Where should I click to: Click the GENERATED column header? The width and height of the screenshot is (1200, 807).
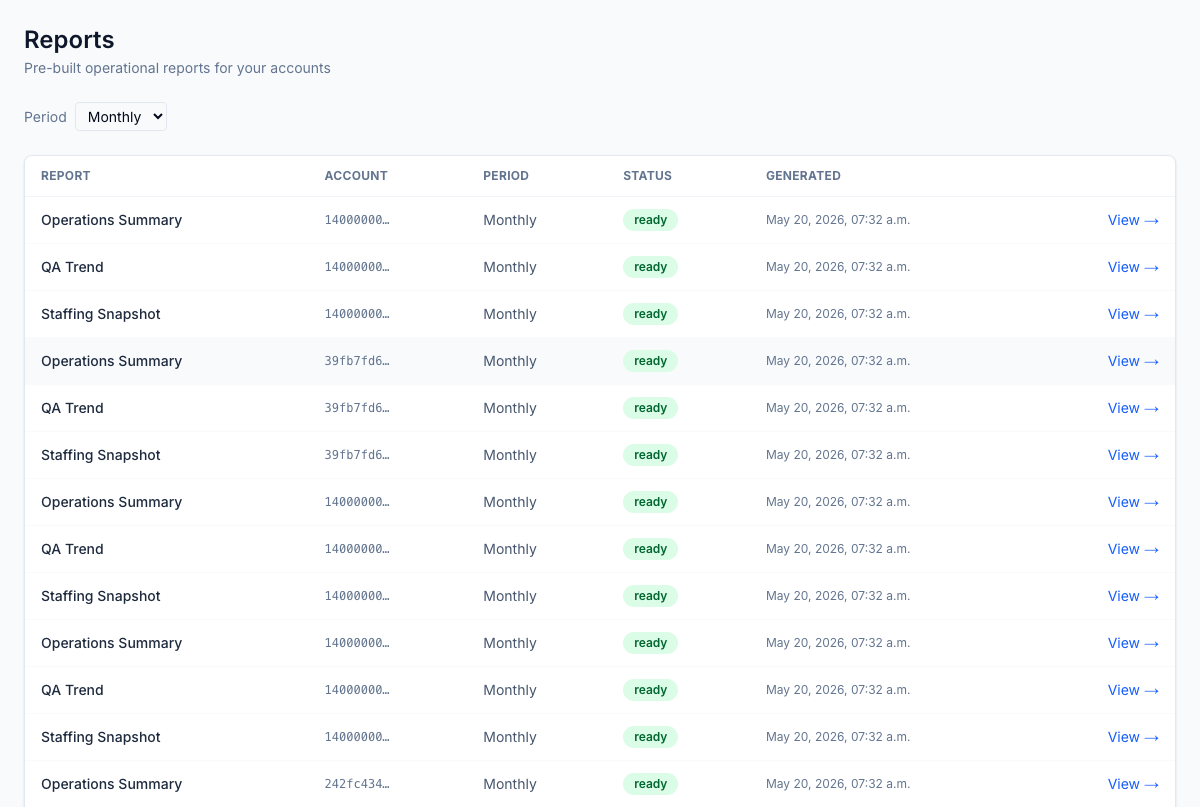click(803, 176)
